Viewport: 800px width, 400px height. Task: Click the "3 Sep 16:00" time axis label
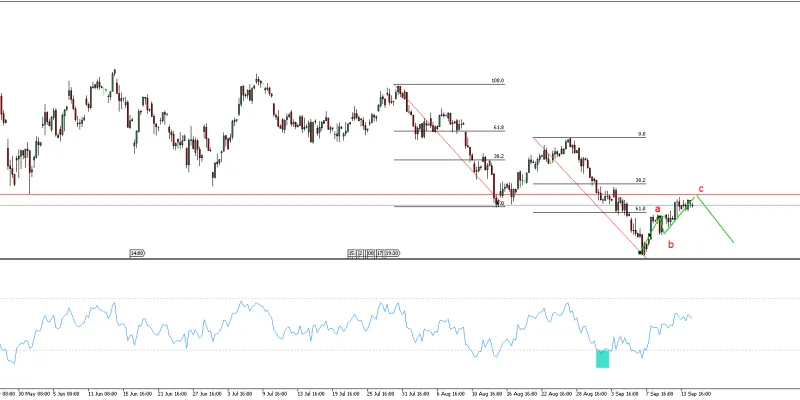625,394
